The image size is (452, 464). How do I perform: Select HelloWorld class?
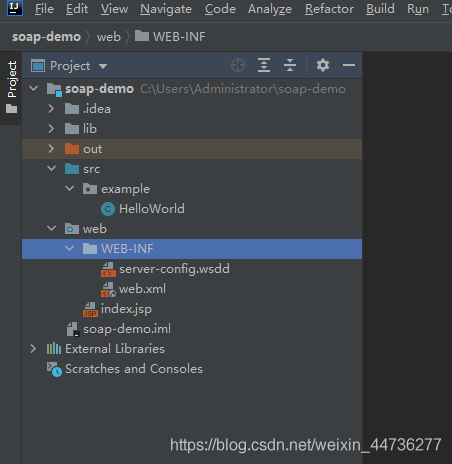(152, 209)
